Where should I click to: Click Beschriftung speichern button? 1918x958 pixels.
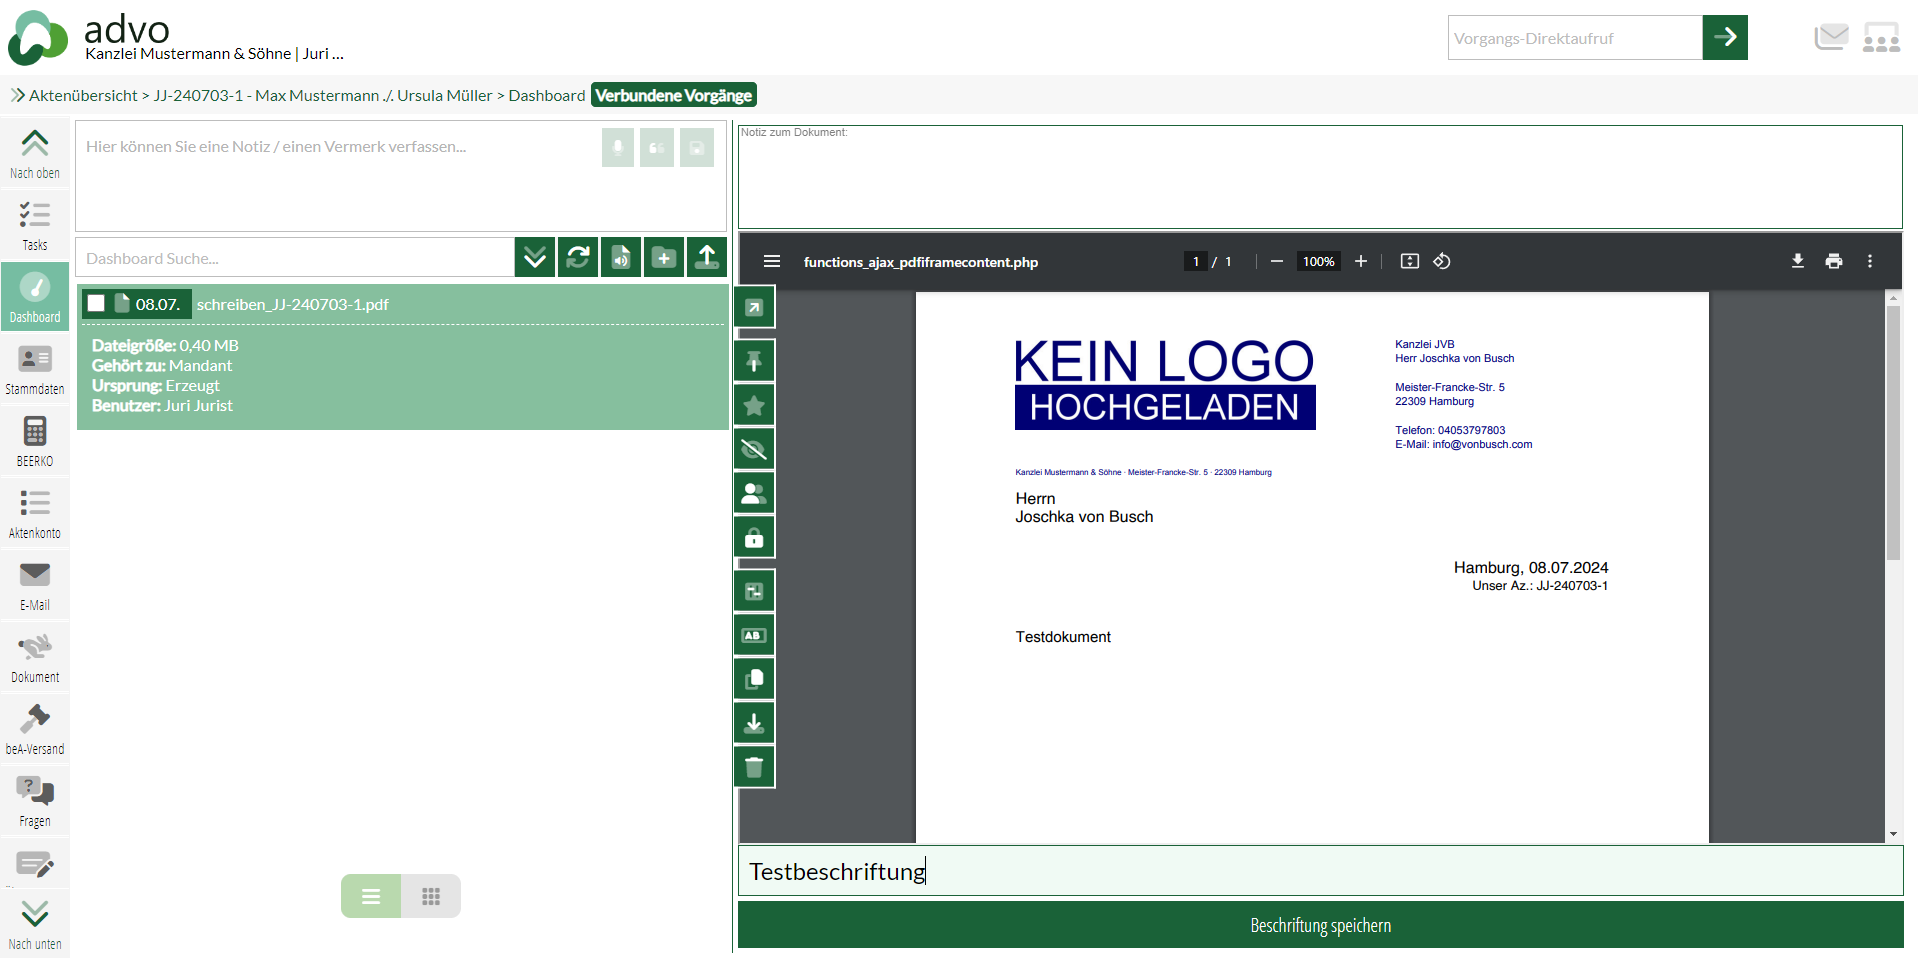(1320, 925)
